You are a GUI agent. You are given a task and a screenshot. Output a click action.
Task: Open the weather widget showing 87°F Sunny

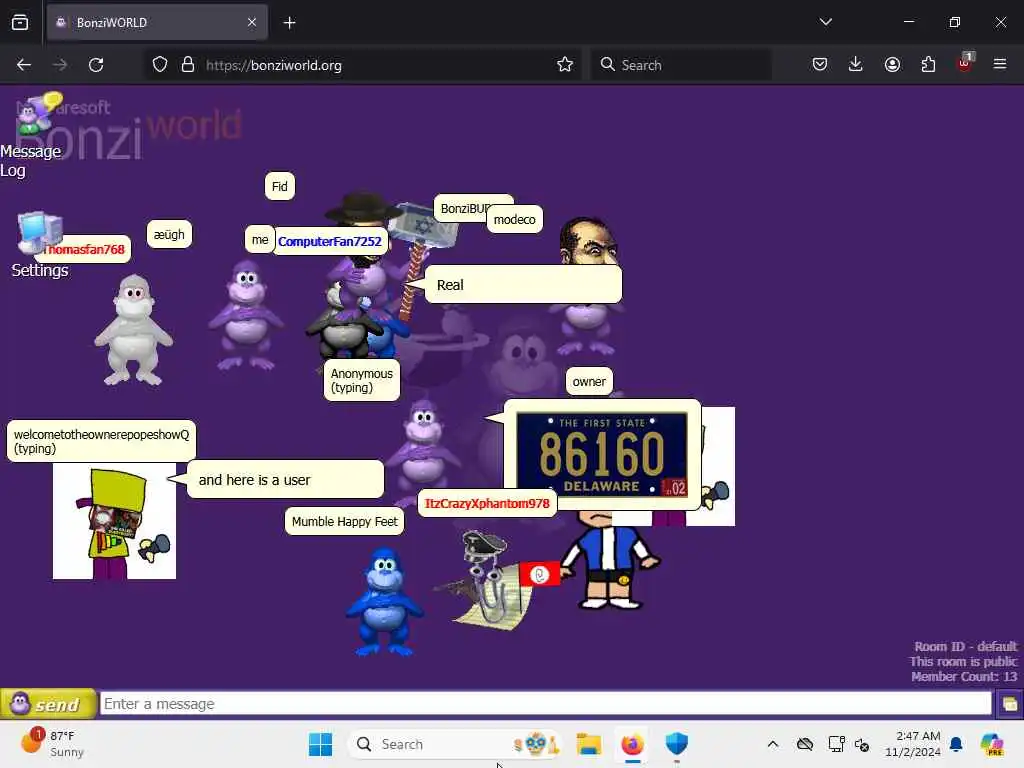(x=52, y=744)
